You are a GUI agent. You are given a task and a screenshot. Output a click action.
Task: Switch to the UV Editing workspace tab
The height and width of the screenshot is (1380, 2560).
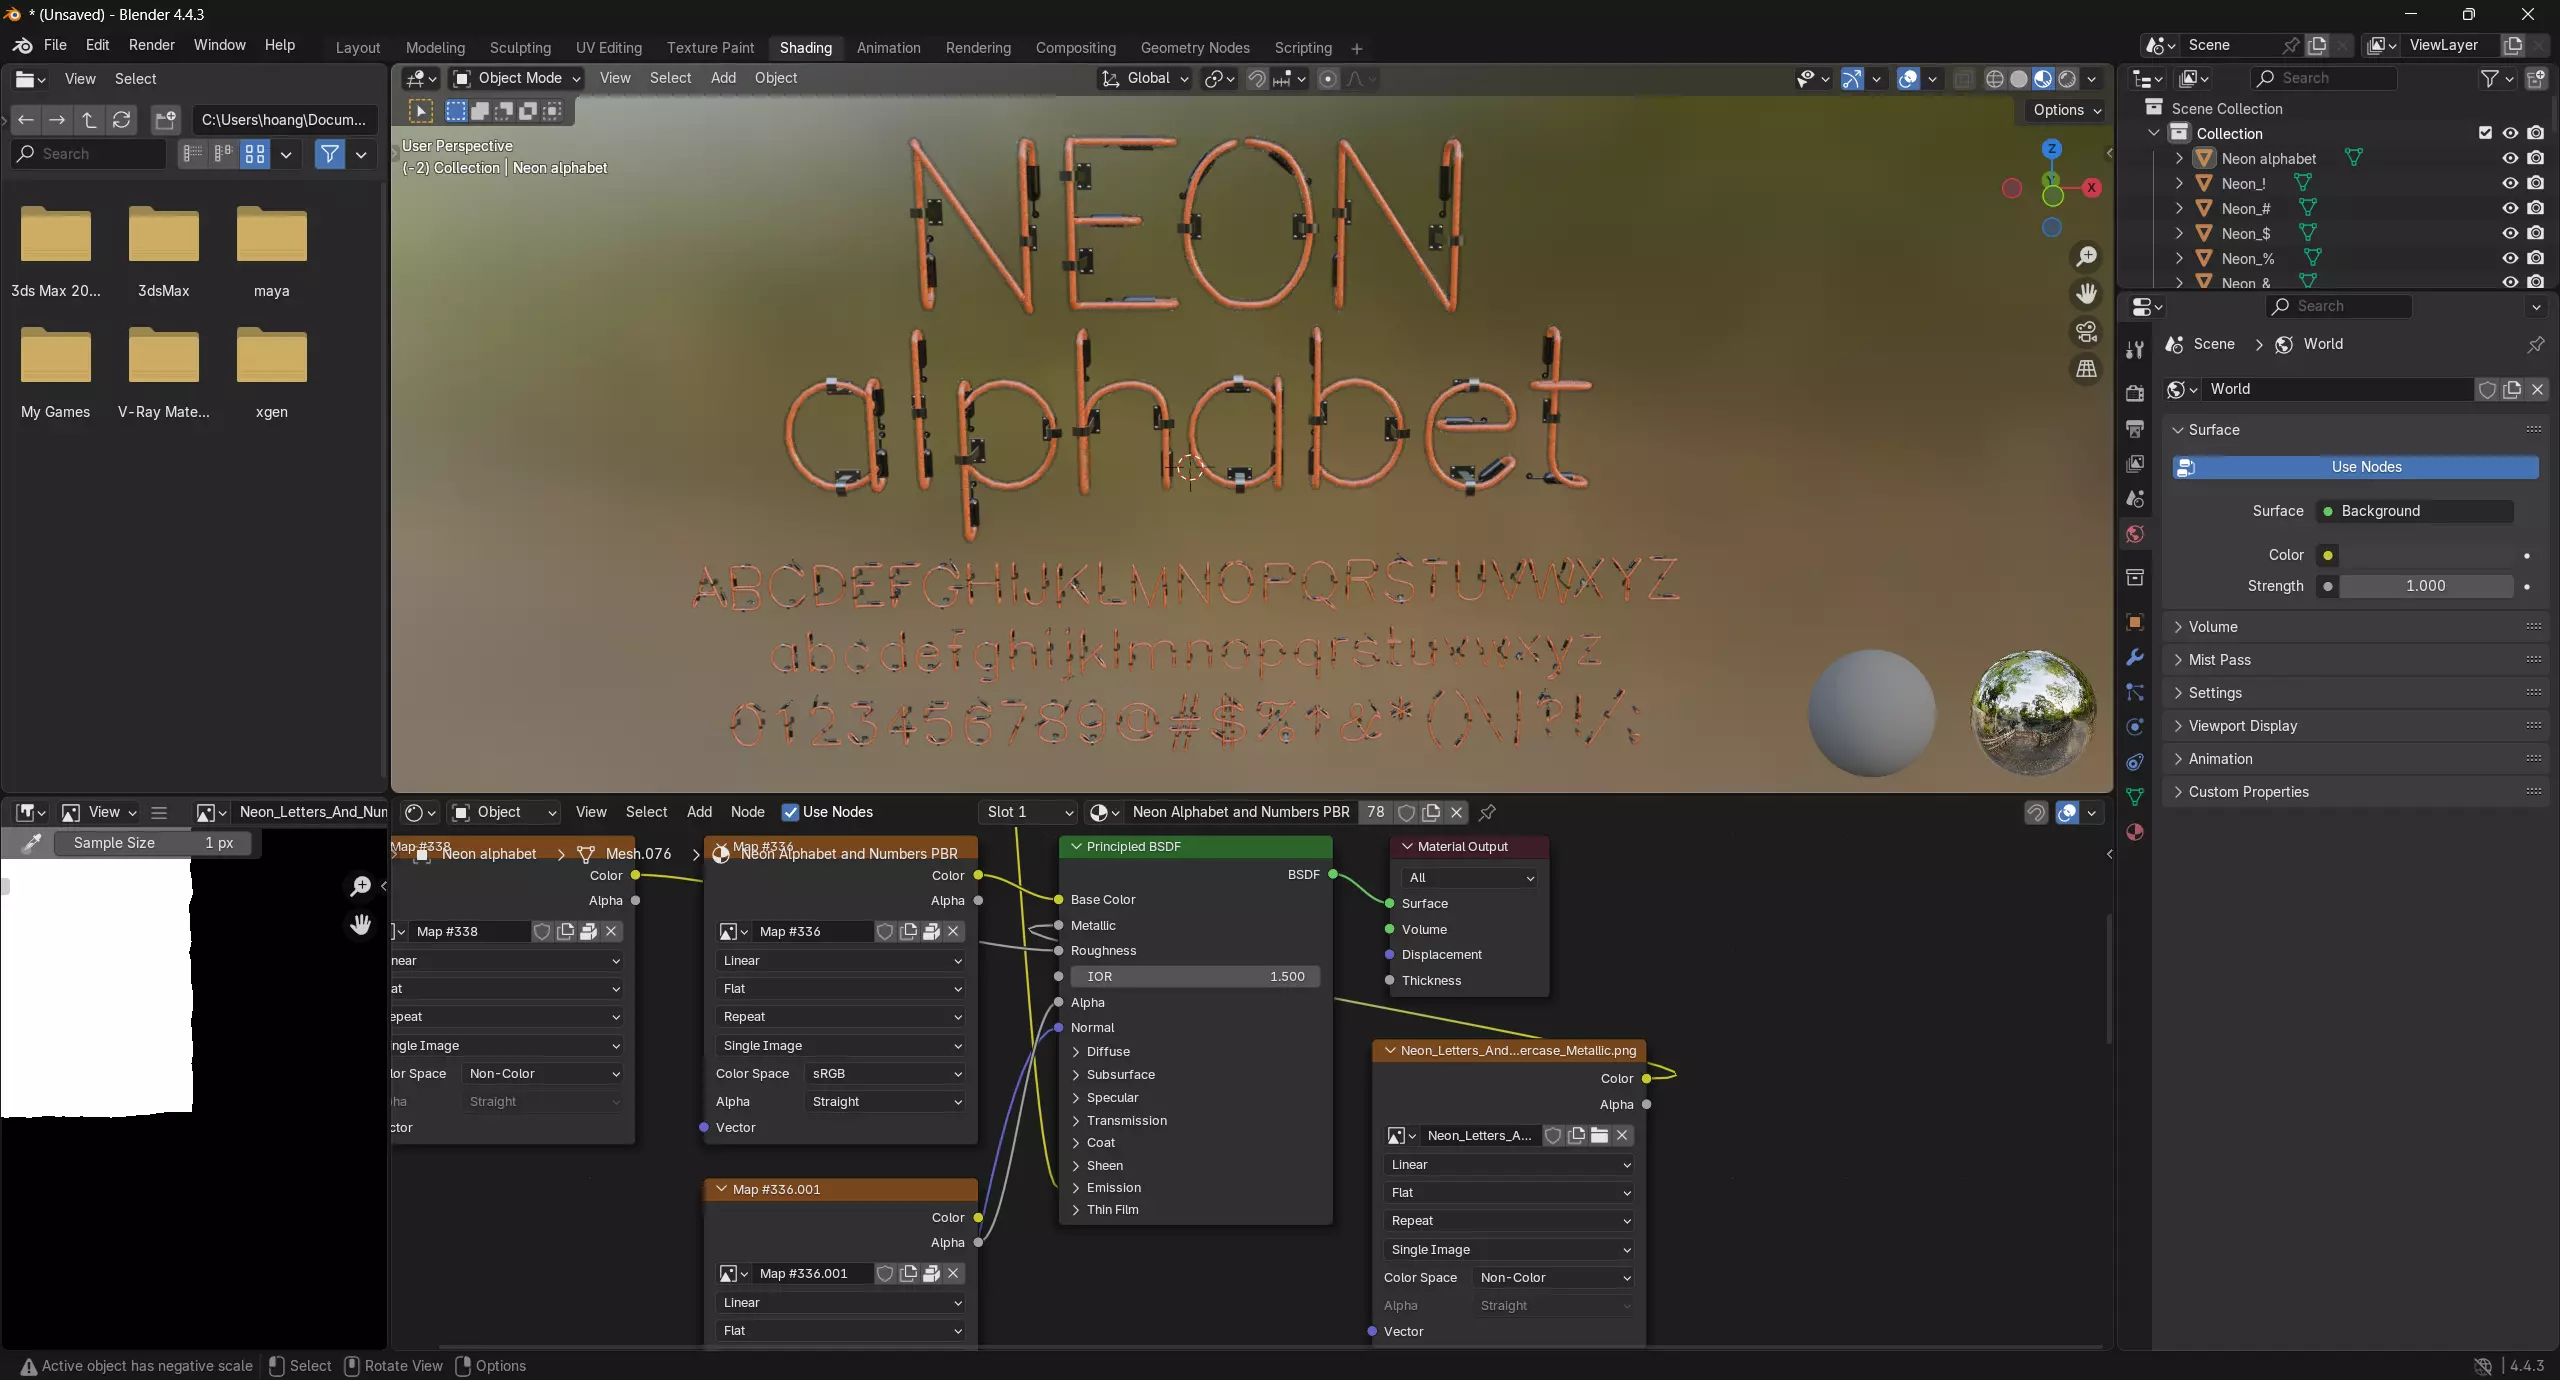(608, 48)
